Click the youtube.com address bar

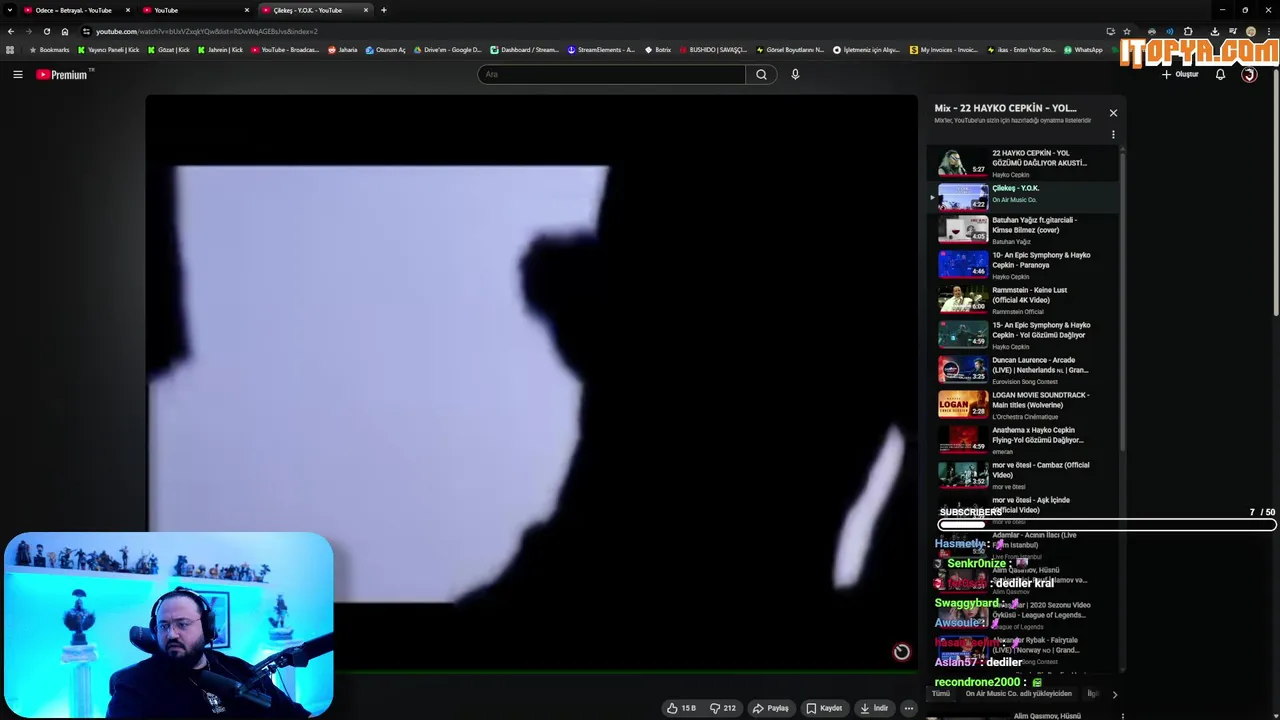[590, 31]
